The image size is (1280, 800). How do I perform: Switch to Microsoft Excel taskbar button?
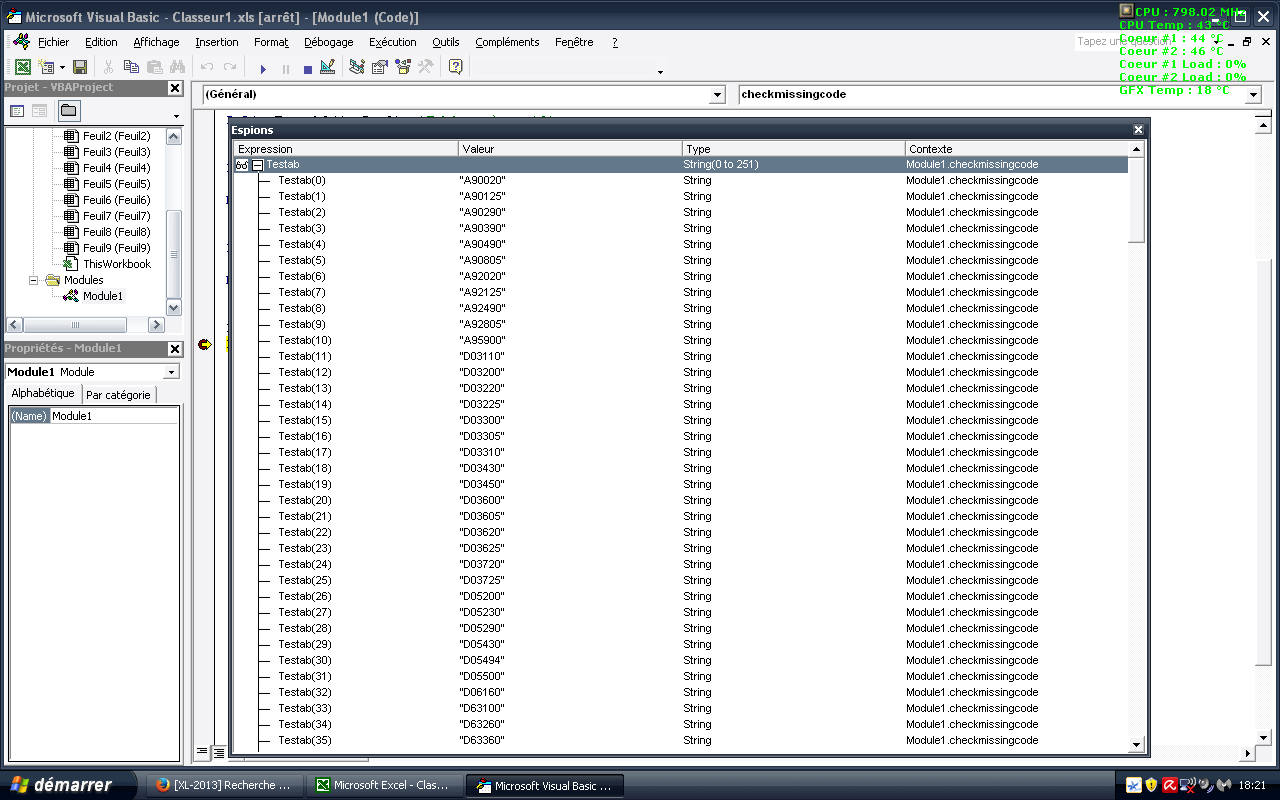[385, 785]
